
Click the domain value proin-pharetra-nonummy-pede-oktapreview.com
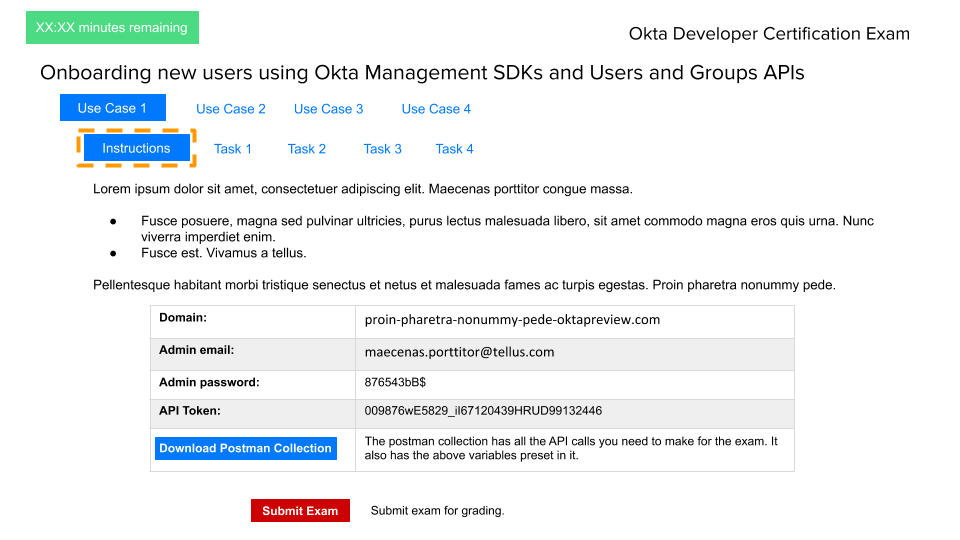[x=512, y=320]
